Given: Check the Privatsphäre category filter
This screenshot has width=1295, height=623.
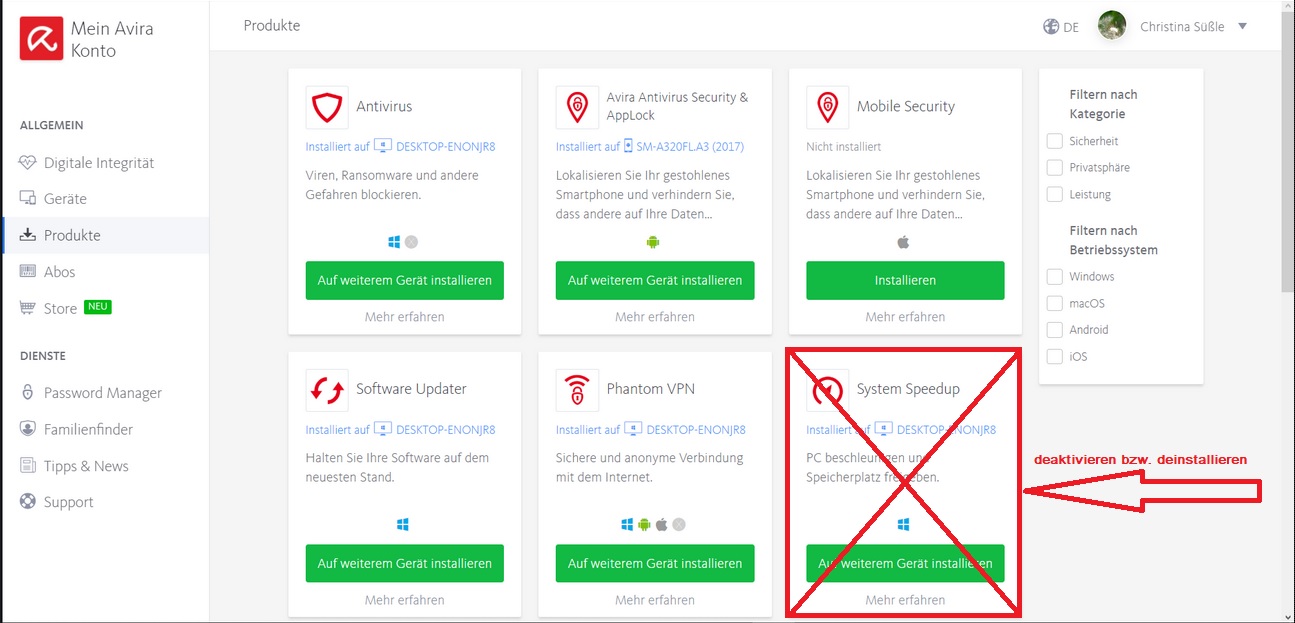Looking at the screenshot, I should [1054, 167].
